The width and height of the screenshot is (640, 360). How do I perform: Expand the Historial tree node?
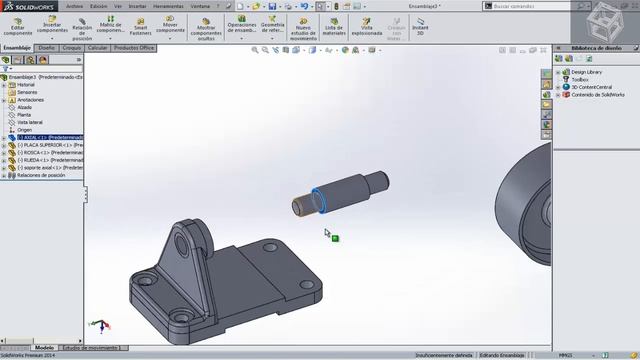(4, 85)
